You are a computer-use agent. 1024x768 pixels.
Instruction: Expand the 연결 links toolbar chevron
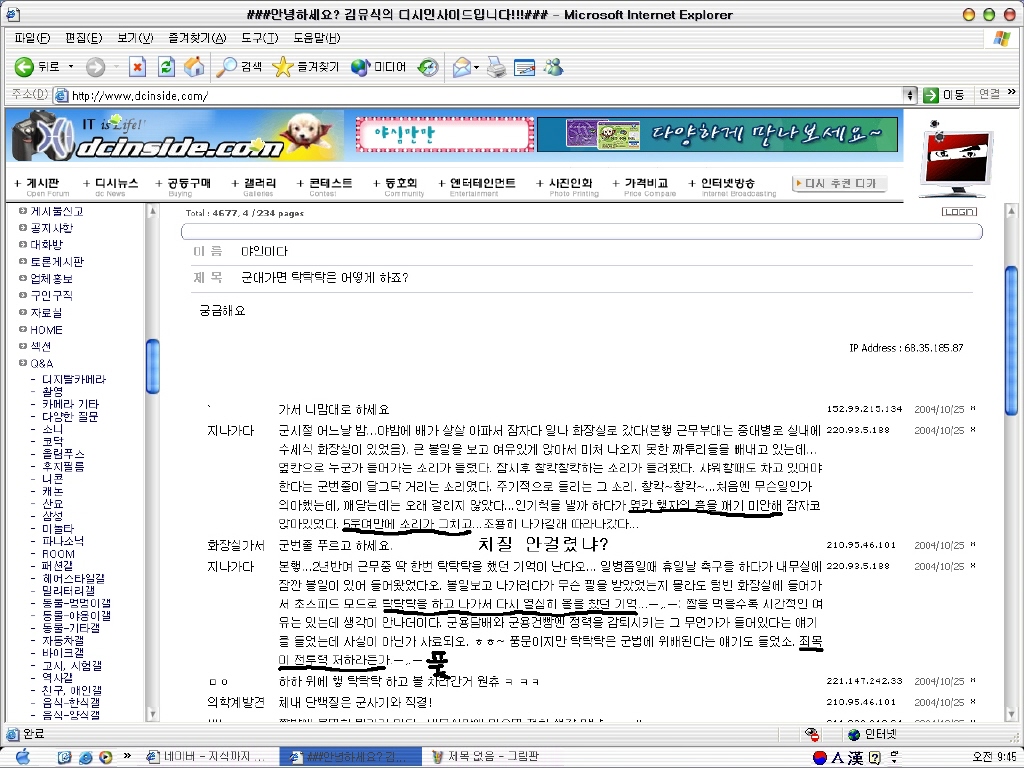pyautogui.click(x=1012, y=93)
